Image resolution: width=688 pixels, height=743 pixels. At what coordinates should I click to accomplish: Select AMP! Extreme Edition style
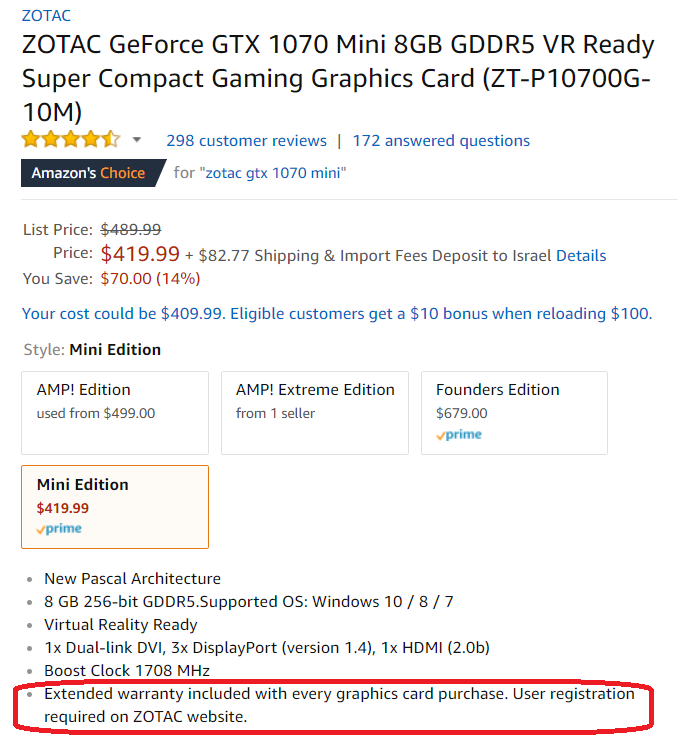315,413
